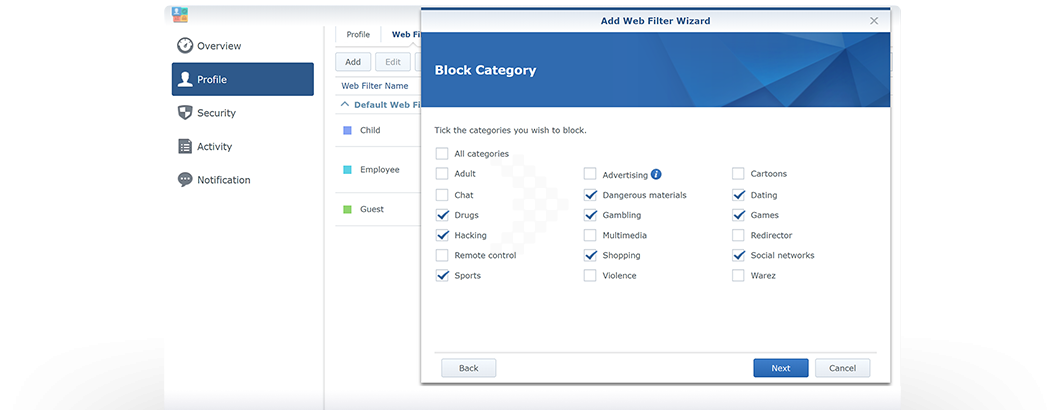Viewport: 1060px width, 410px height.
Task: Click the Activity list icon
Action: tap(185, 147)
